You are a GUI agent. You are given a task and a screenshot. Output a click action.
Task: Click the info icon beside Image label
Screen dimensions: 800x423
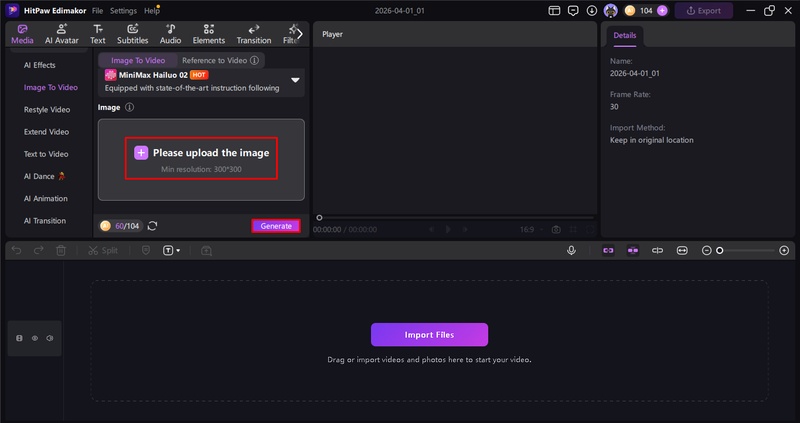coord(130,107)
